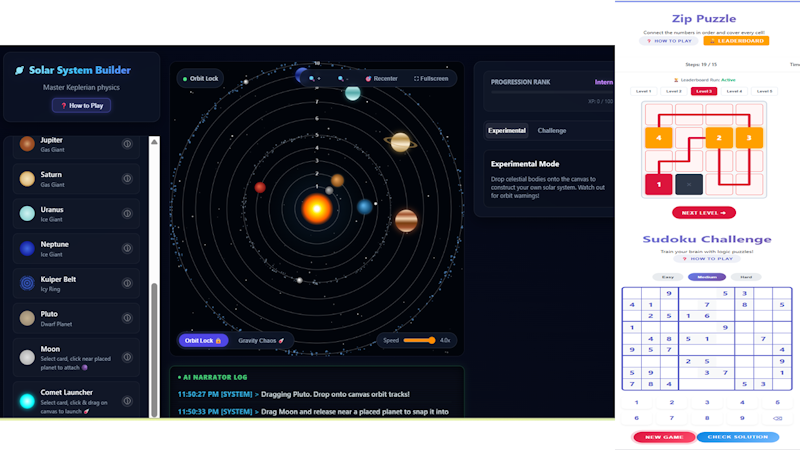Open the Pluto card info icon

(x=127, y=318)
